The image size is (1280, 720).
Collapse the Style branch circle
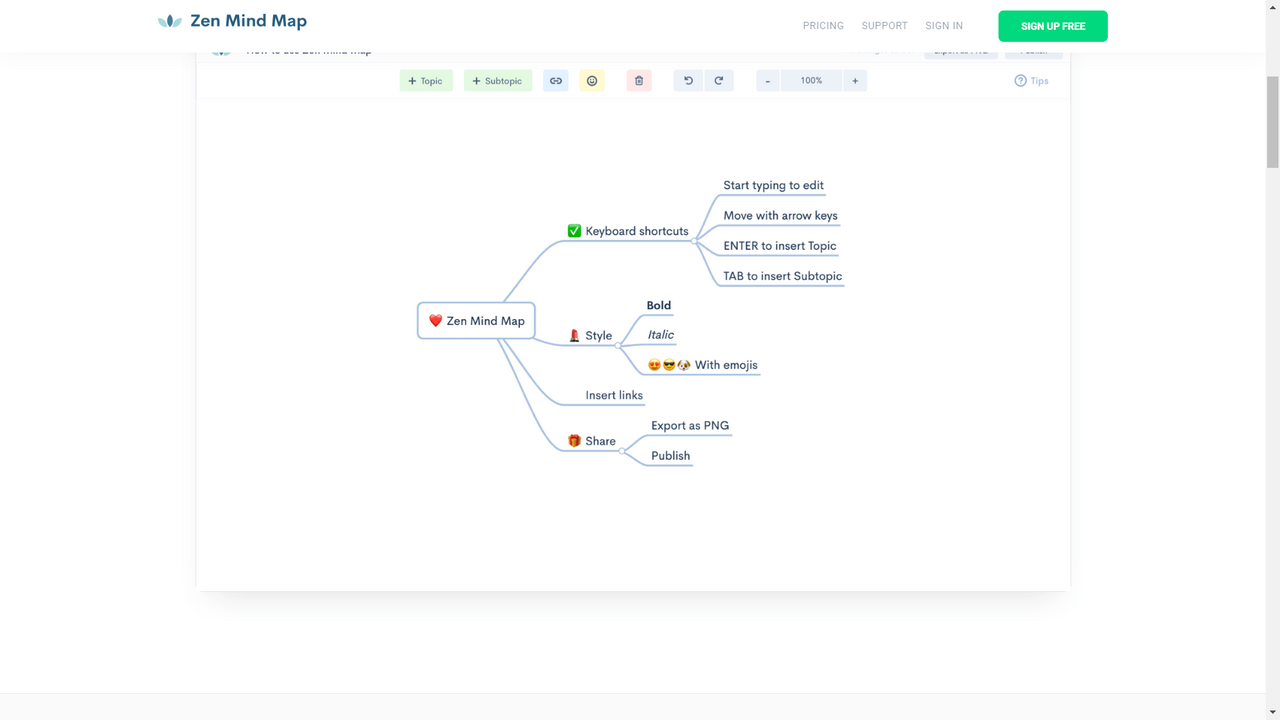[618, 345]
